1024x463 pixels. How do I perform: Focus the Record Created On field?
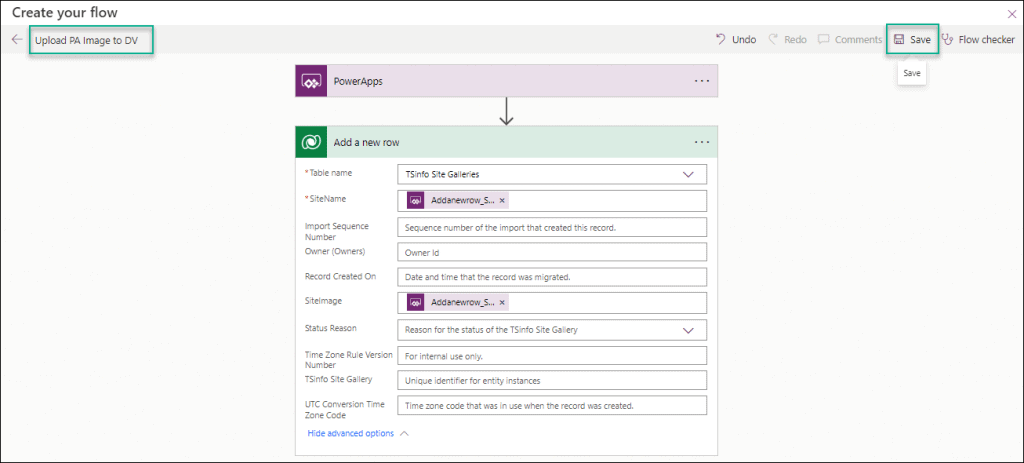tap(552, 277)
